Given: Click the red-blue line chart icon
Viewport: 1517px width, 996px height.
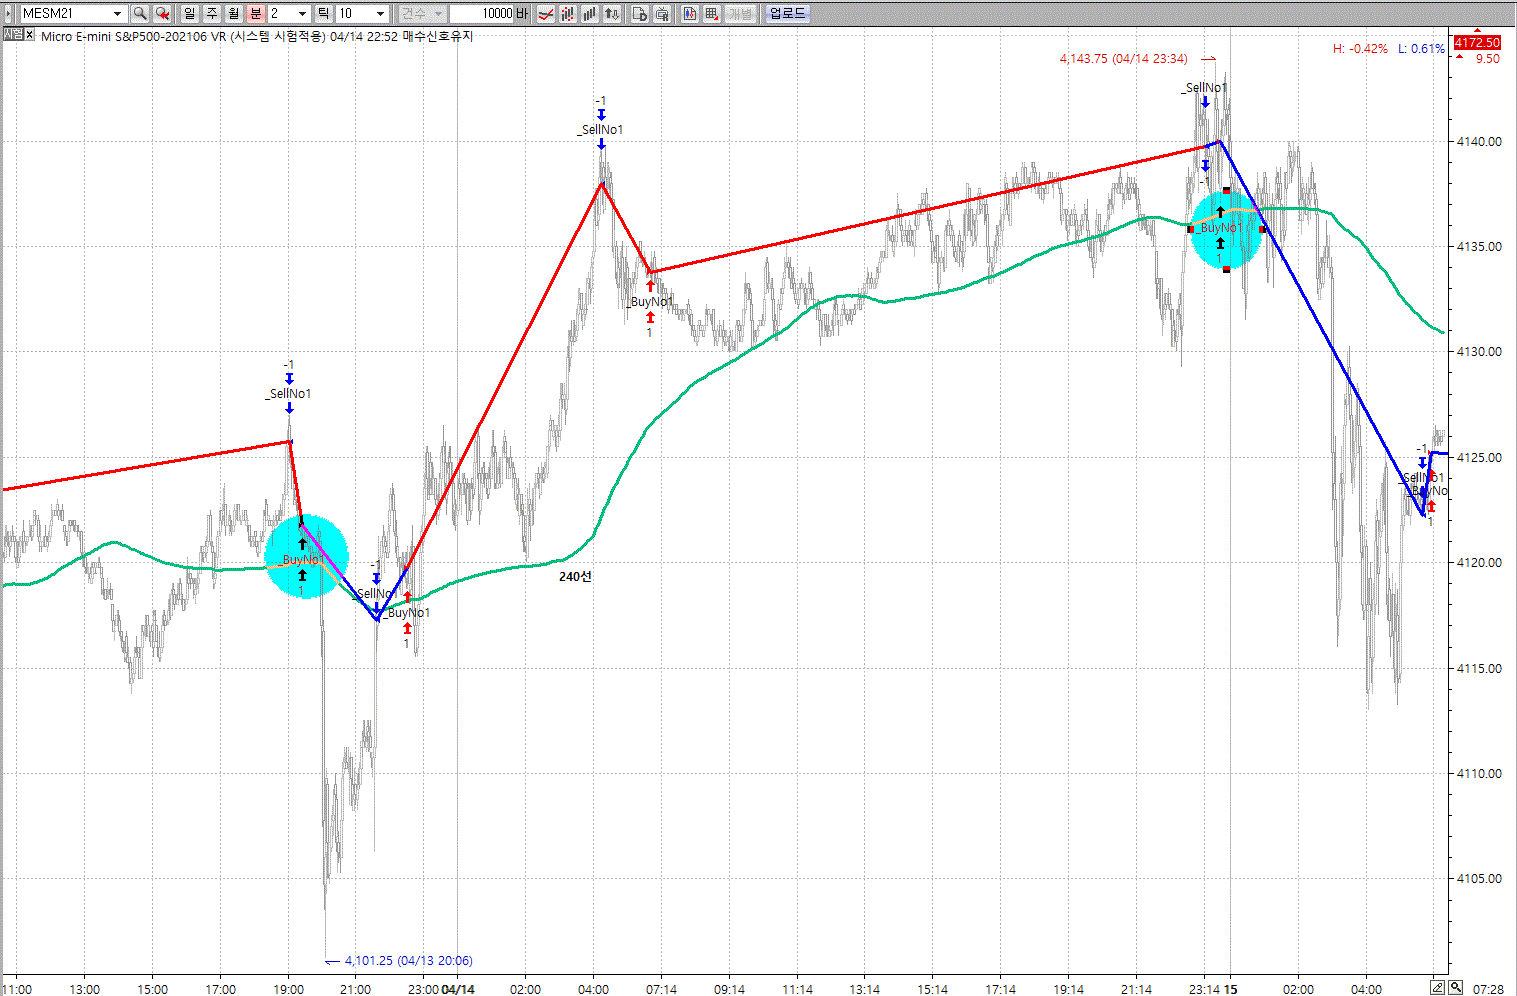Looking at the screenshot, I should coord(546,14).
